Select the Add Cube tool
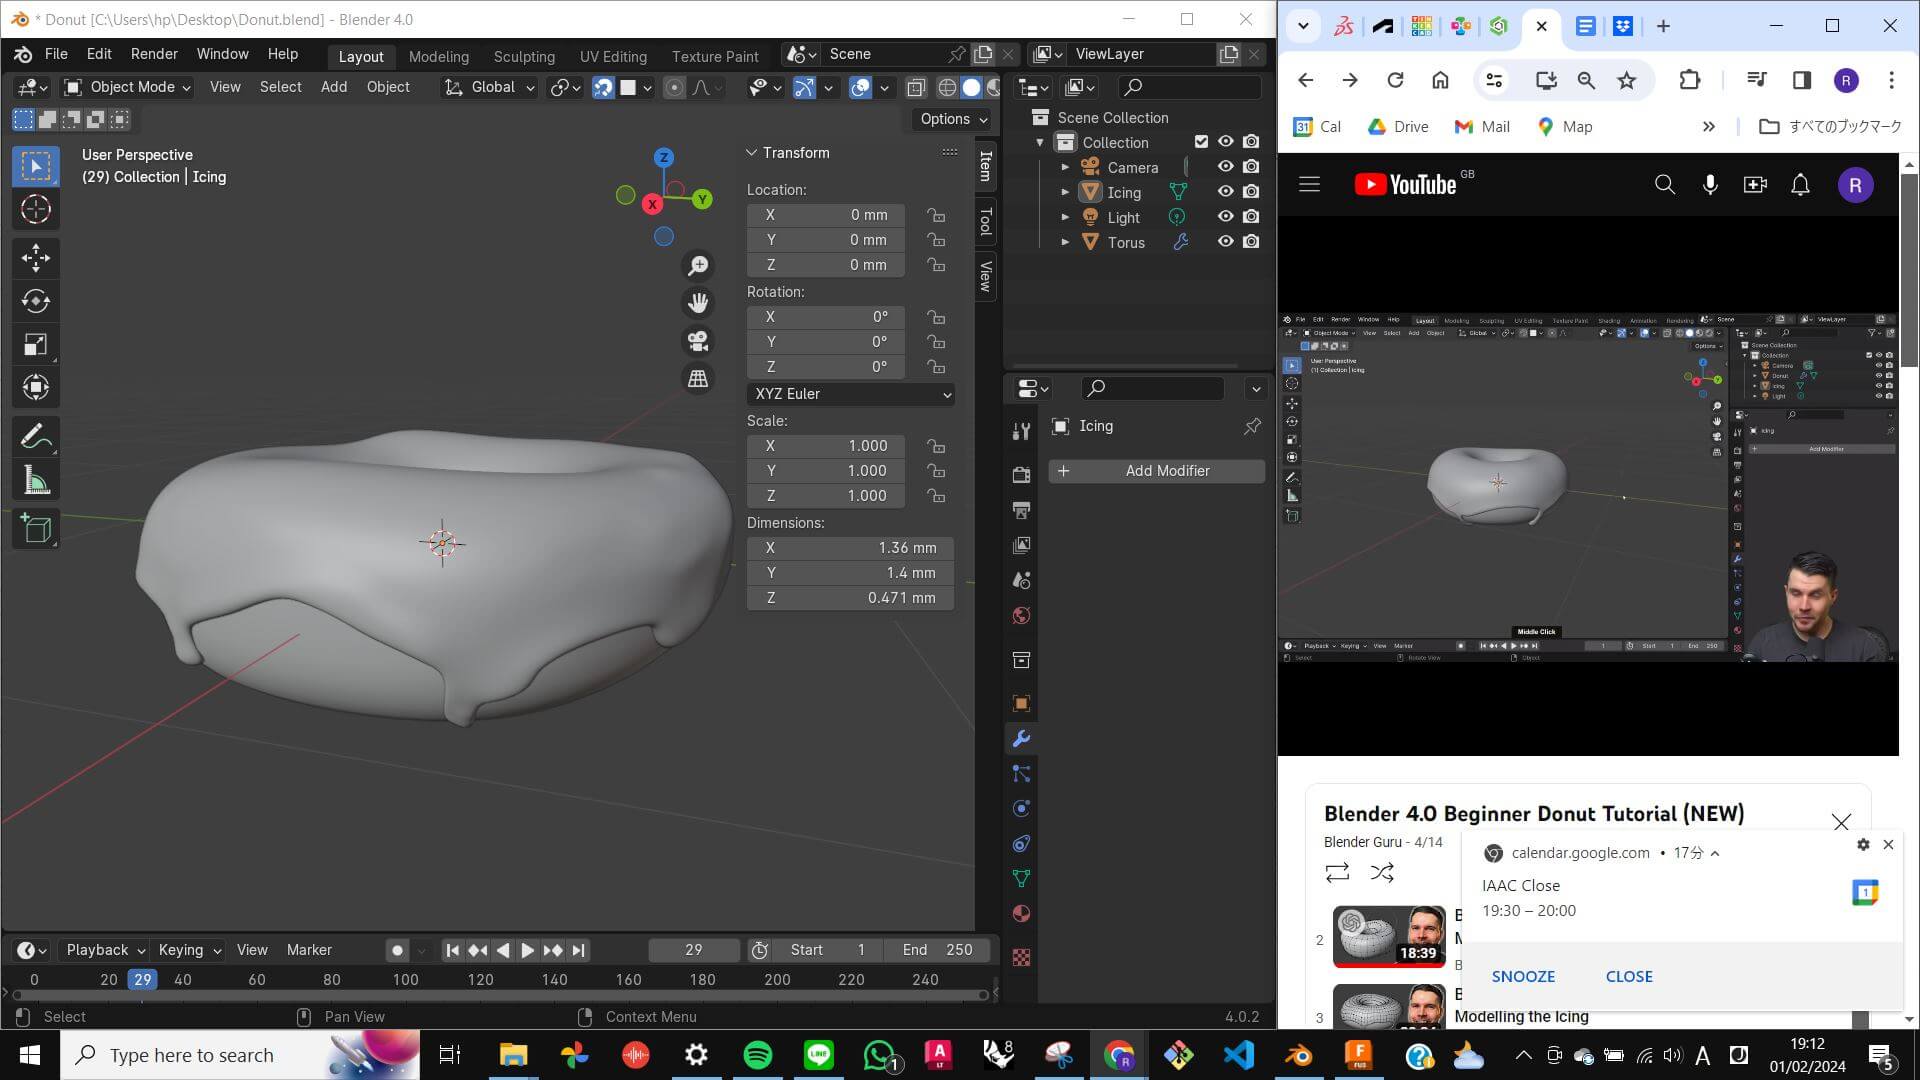Screen dimensions: 1920x1080 36,528
